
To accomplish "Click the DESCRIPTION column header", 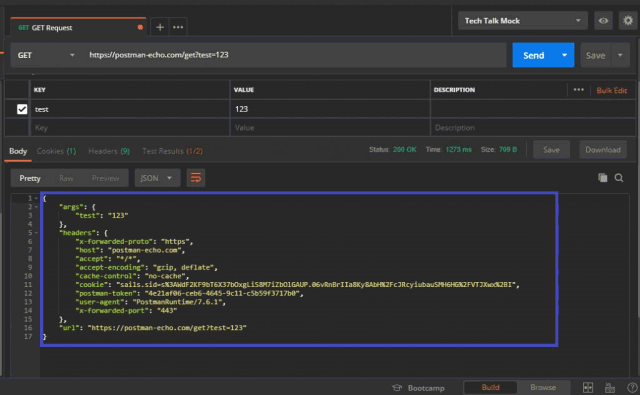I will pyautogui.click(x=454, y=90).
